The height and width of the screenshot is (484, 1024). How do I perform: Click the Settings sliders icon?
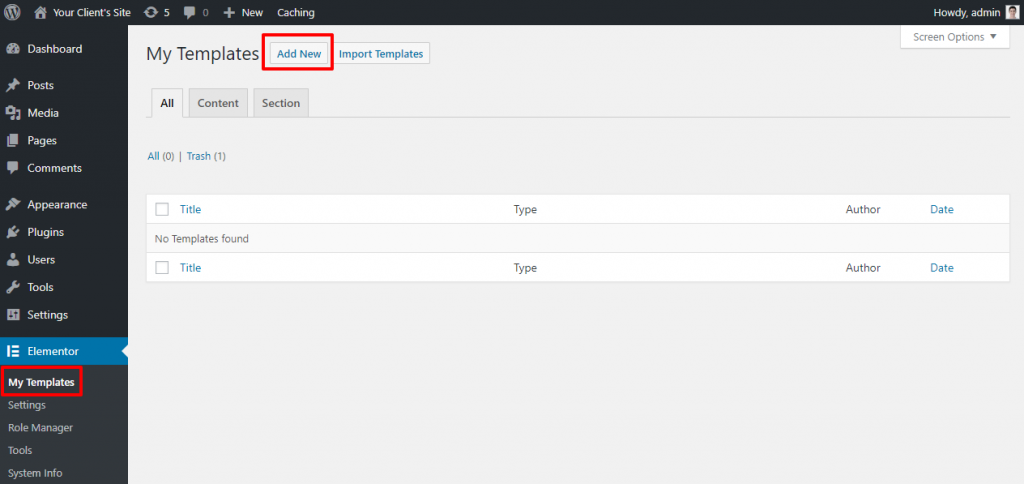coord(12,314)
